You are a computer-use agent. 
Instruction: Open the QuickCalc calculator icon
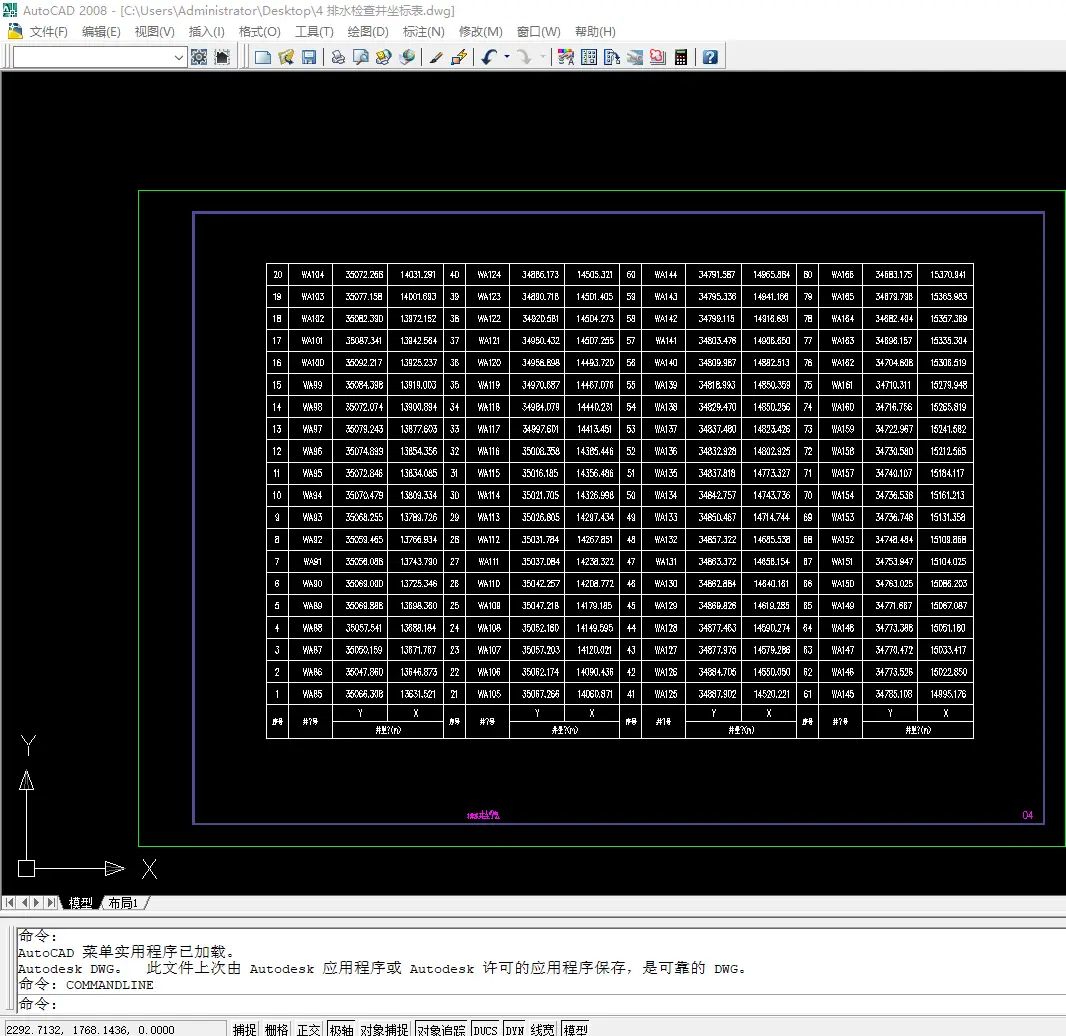[x=681, y=57]
